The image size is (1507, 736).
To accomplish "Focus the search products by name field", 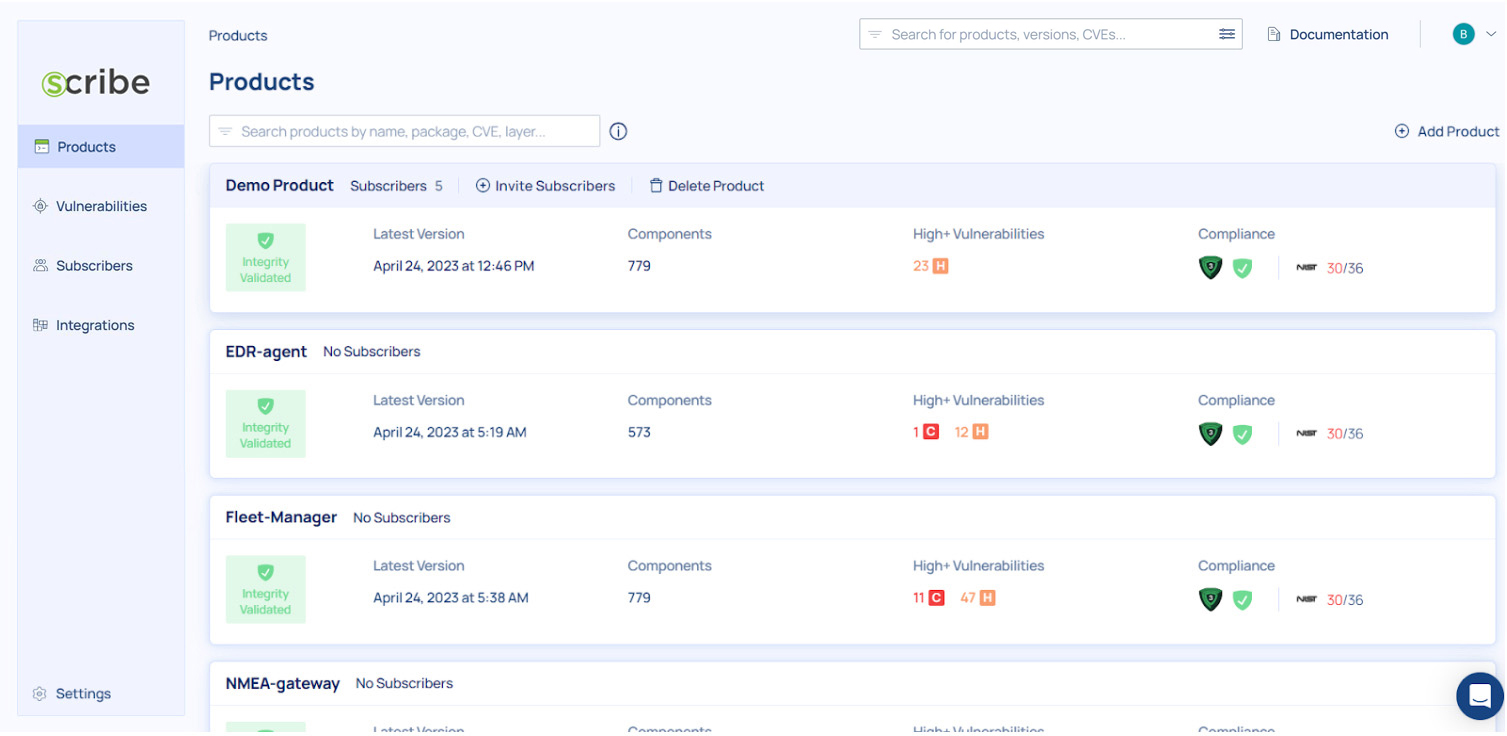I will point(405,131).
